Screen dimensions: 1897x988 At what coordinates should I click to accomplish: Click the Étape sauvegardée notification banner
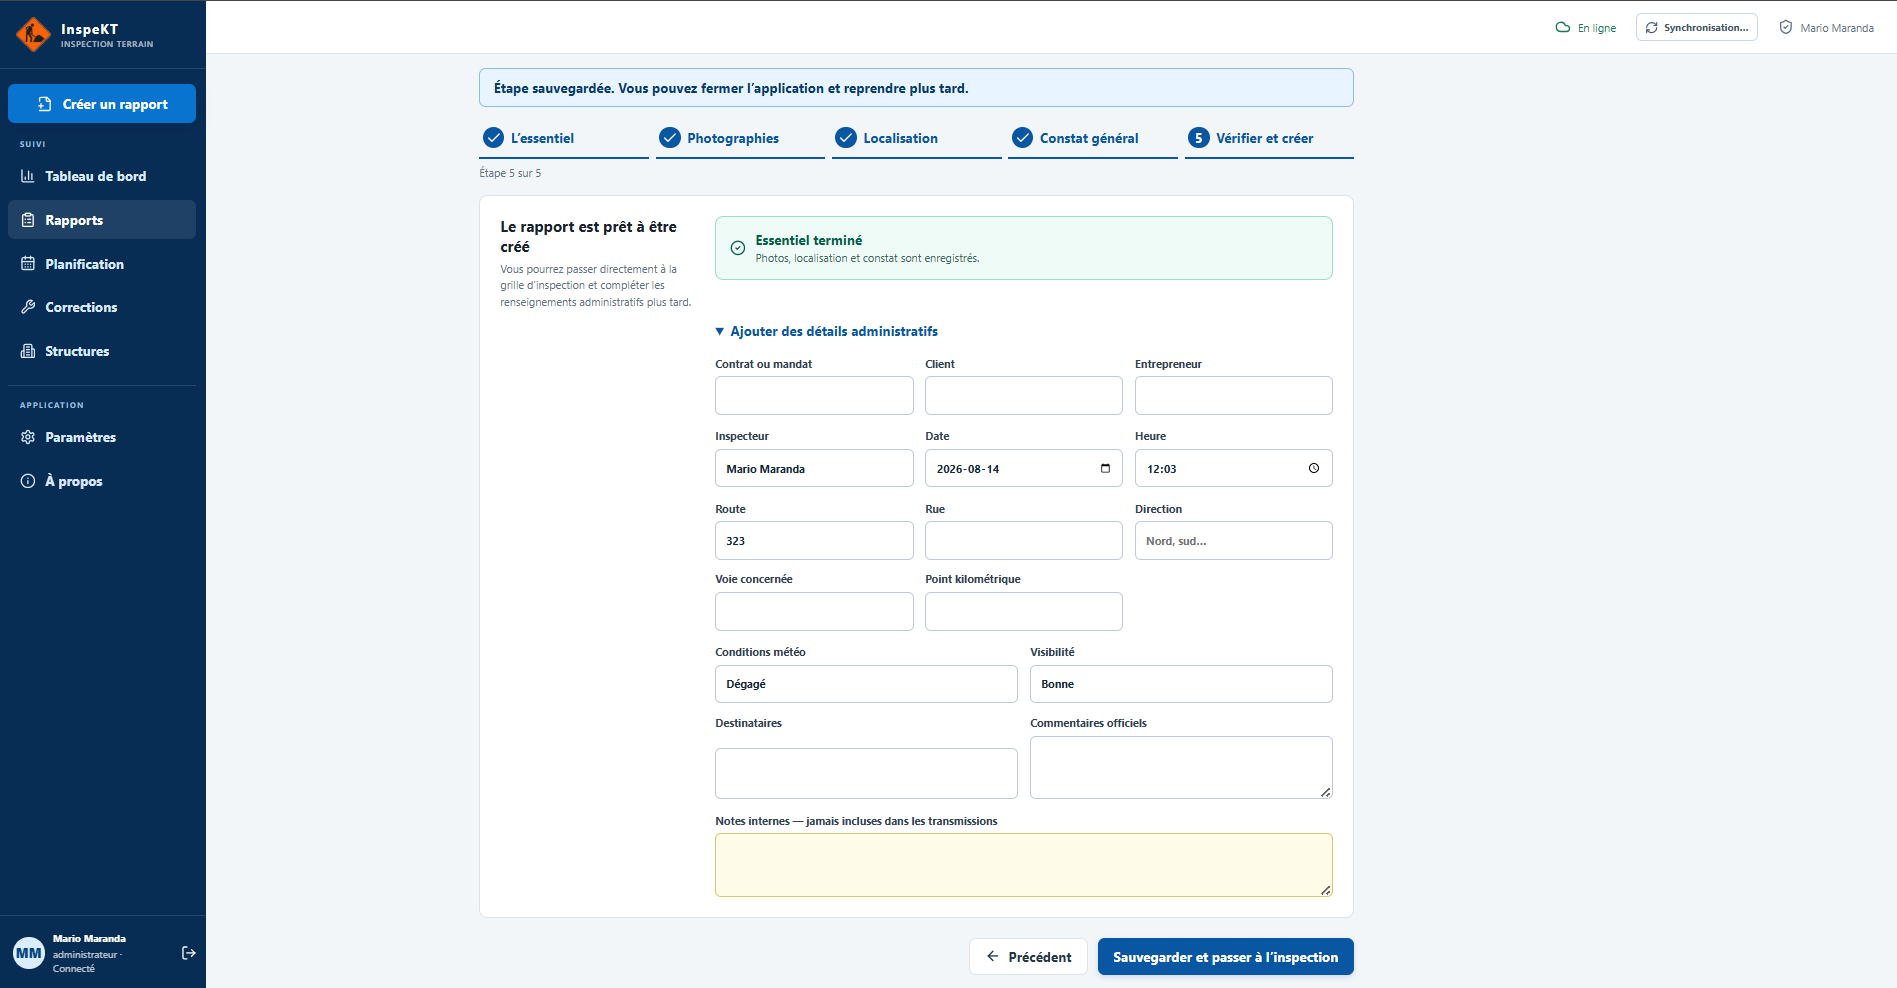[x=916, y=88]
